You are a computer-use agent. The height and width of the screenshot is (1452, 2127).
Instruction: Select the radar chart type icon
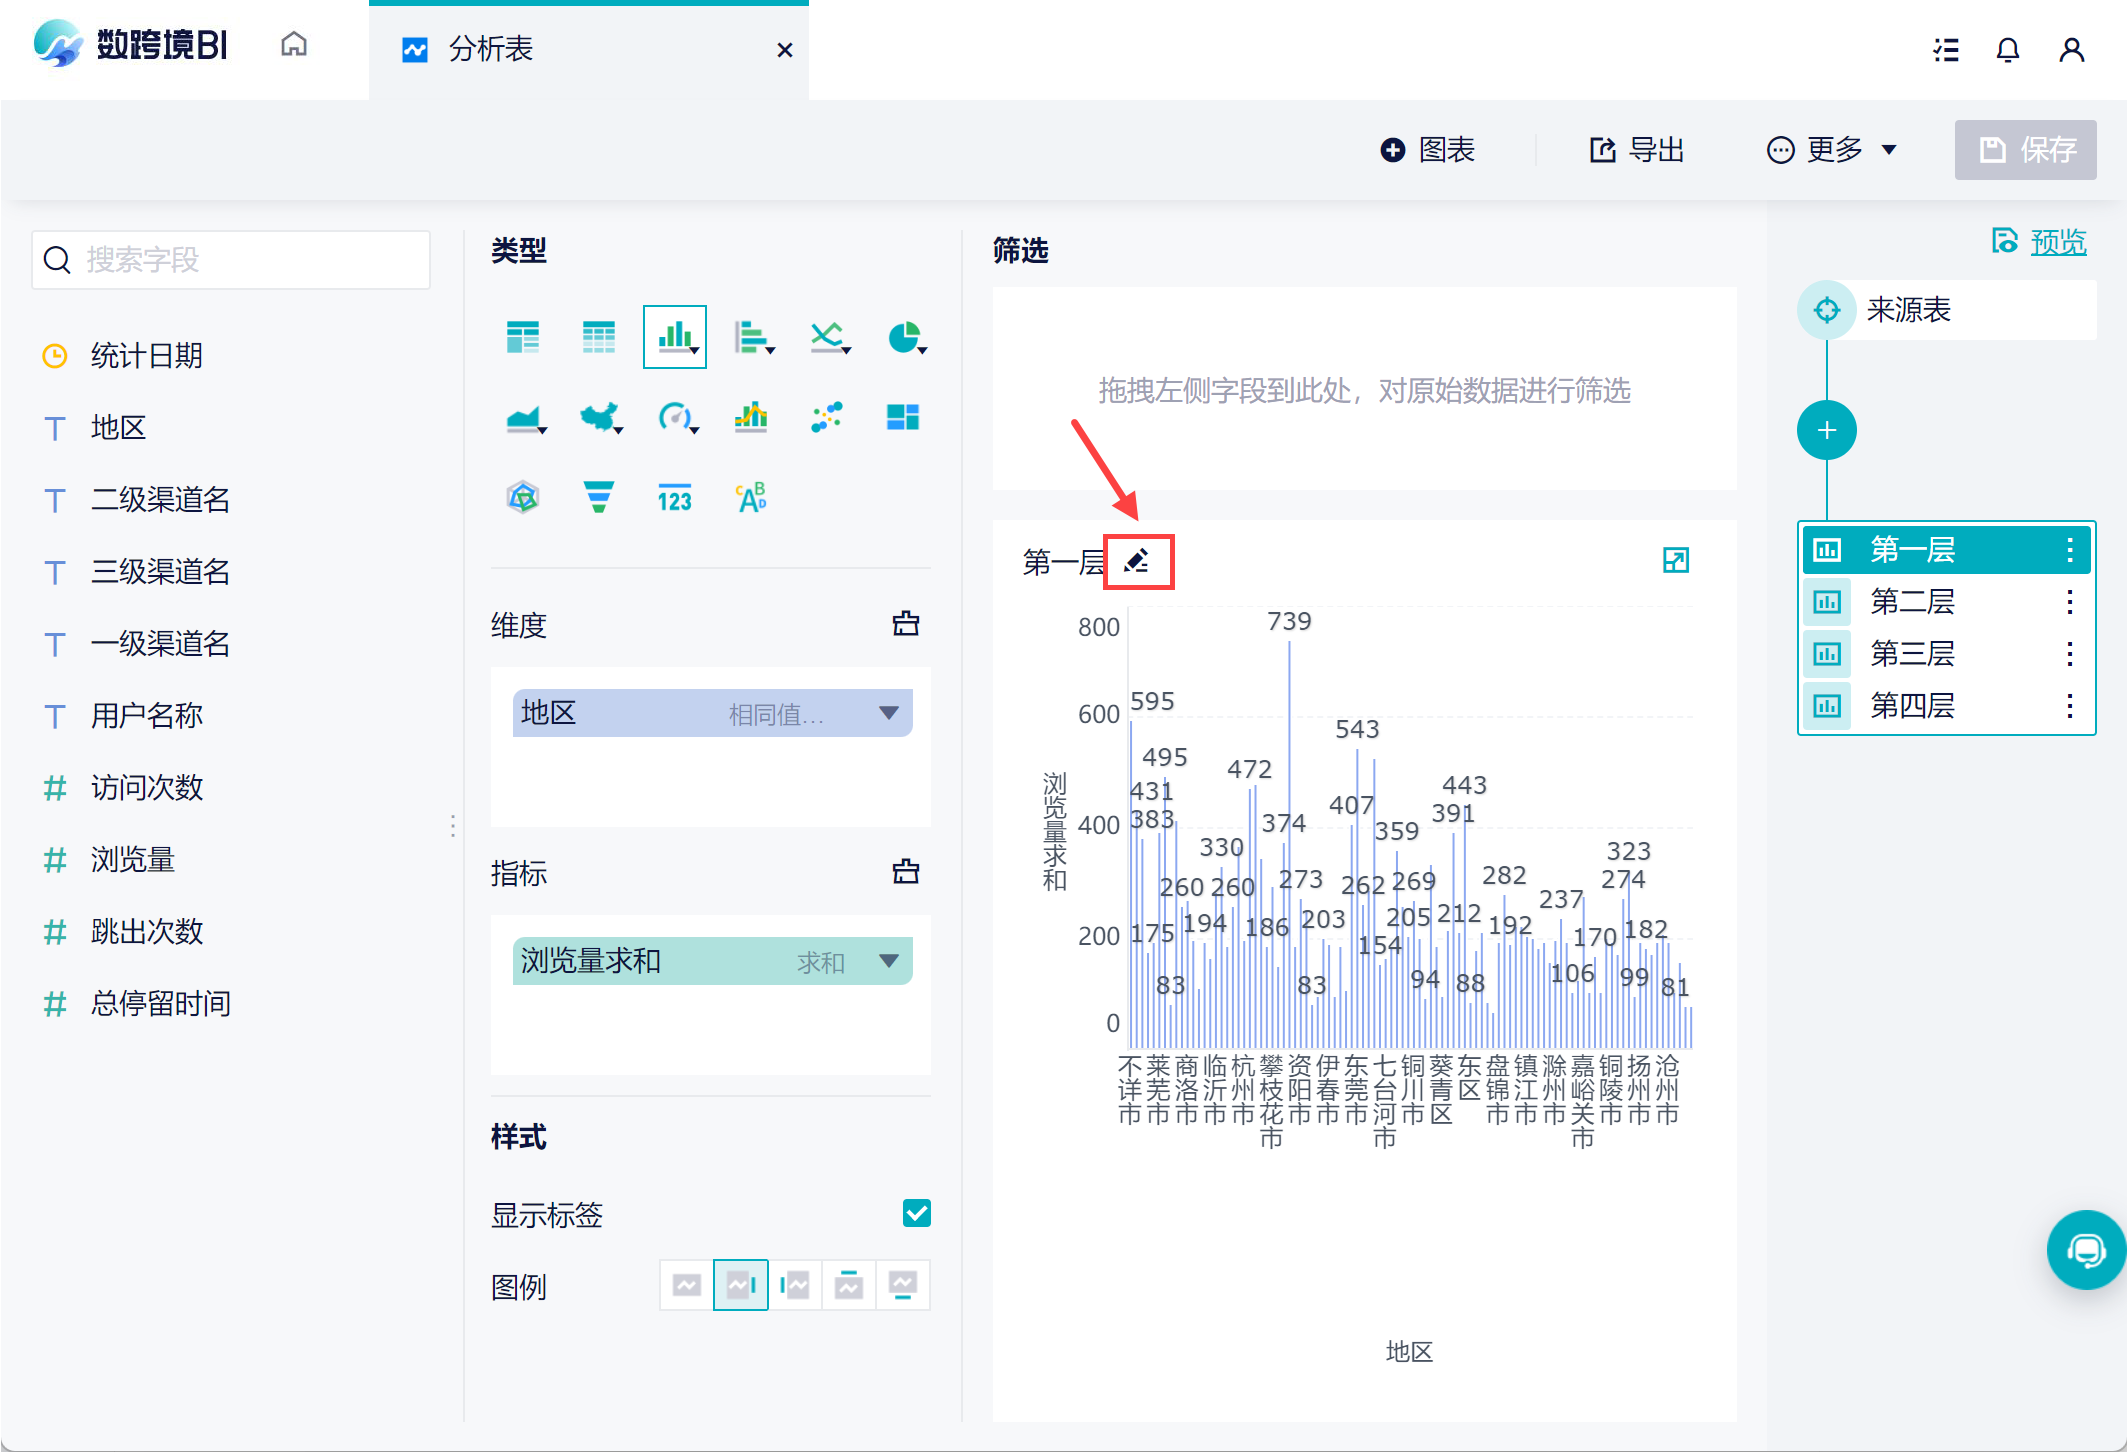point(522,496)
